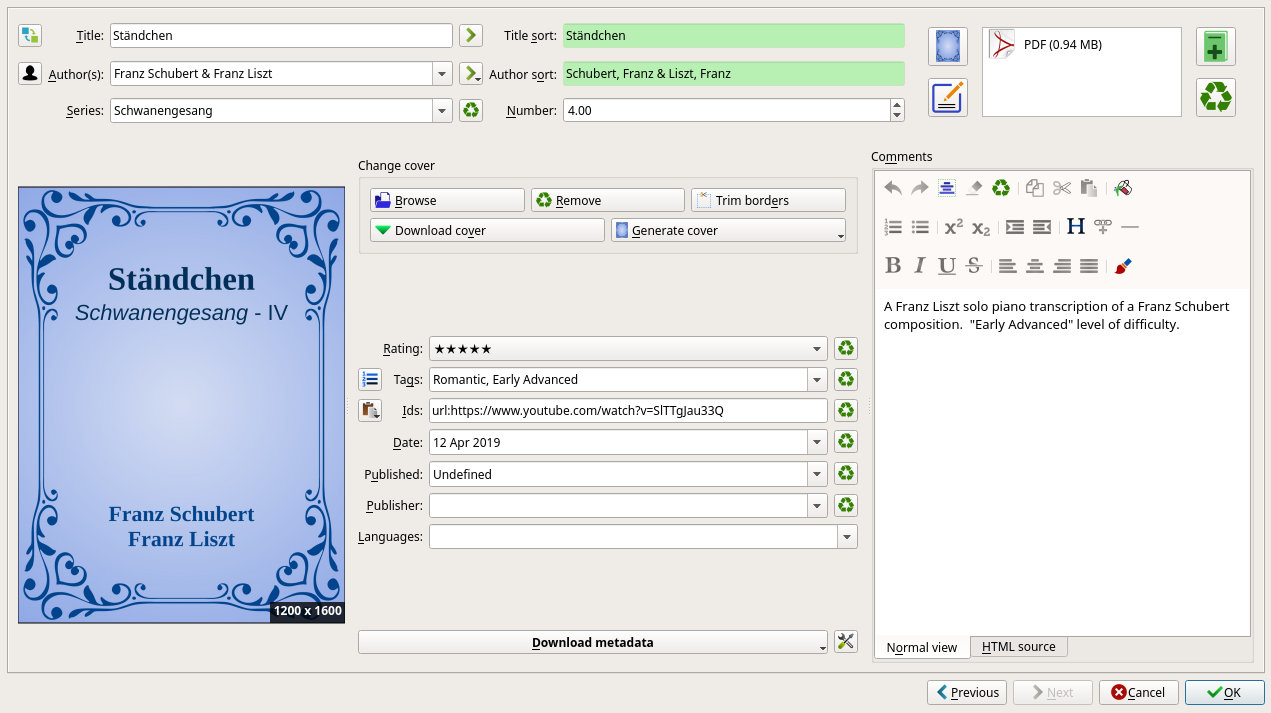Toggle italic formatting in comments editor

pyautogui.click(x=920, y=266)
